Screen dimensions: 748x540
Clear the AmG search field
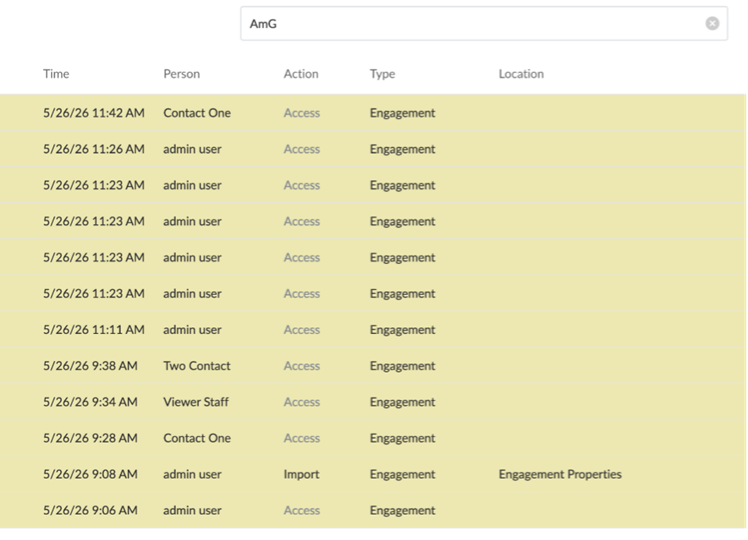[712, 23]
